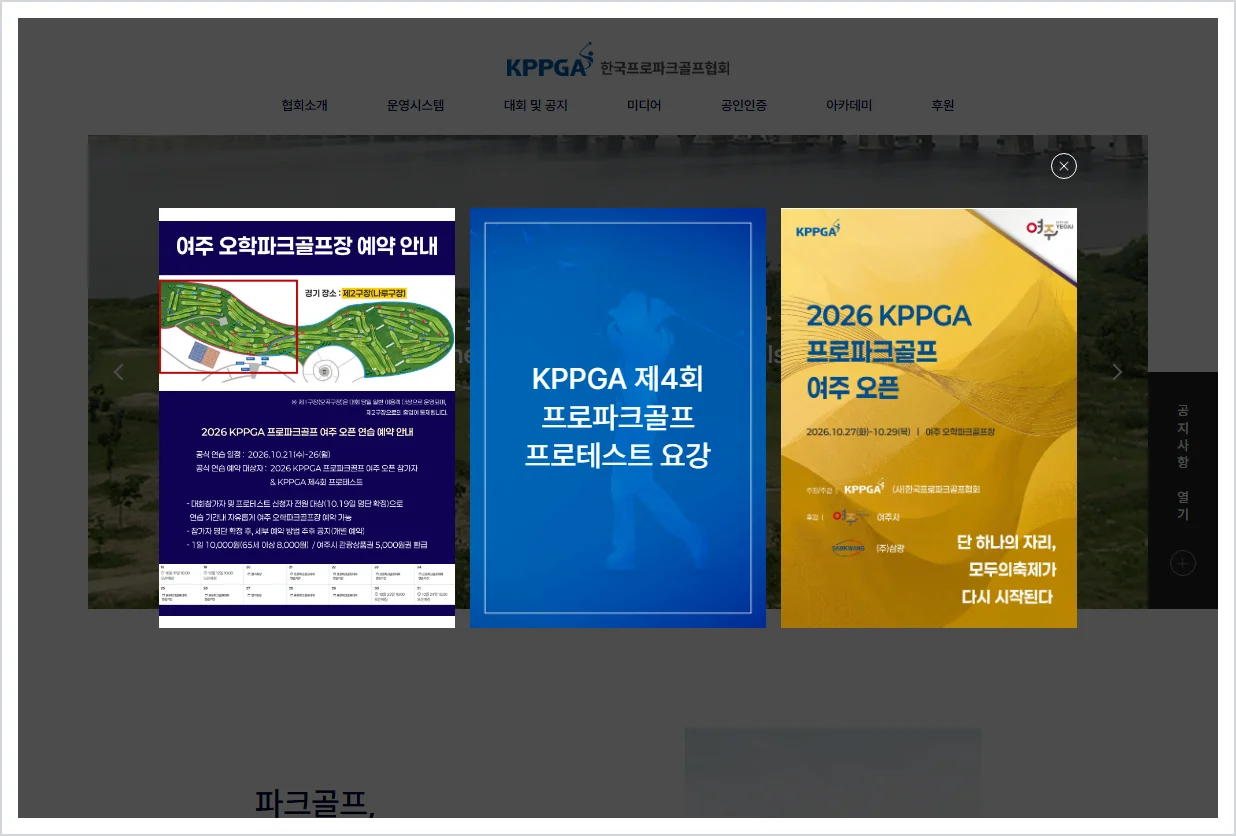Click the plus icon under 공지사항 열기
The image size is (1236, 836).
(x=1183, y=563)
